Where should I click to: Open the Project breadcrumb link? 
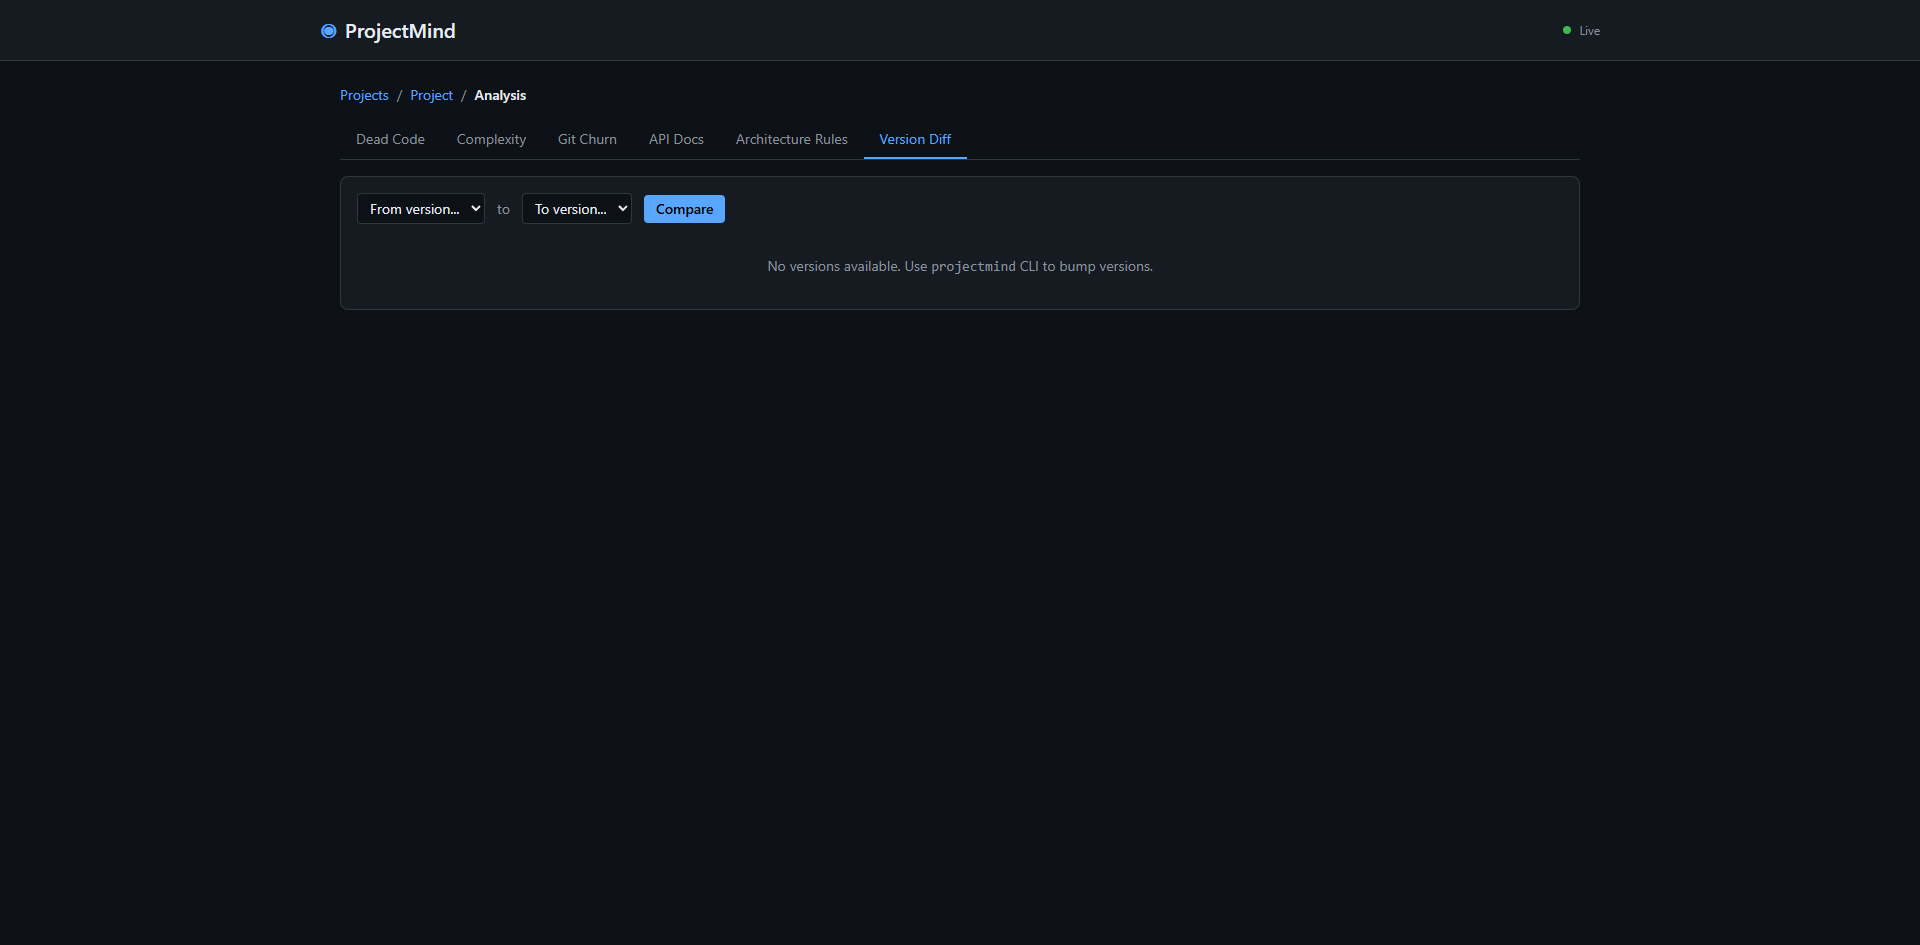pos(431,95)
